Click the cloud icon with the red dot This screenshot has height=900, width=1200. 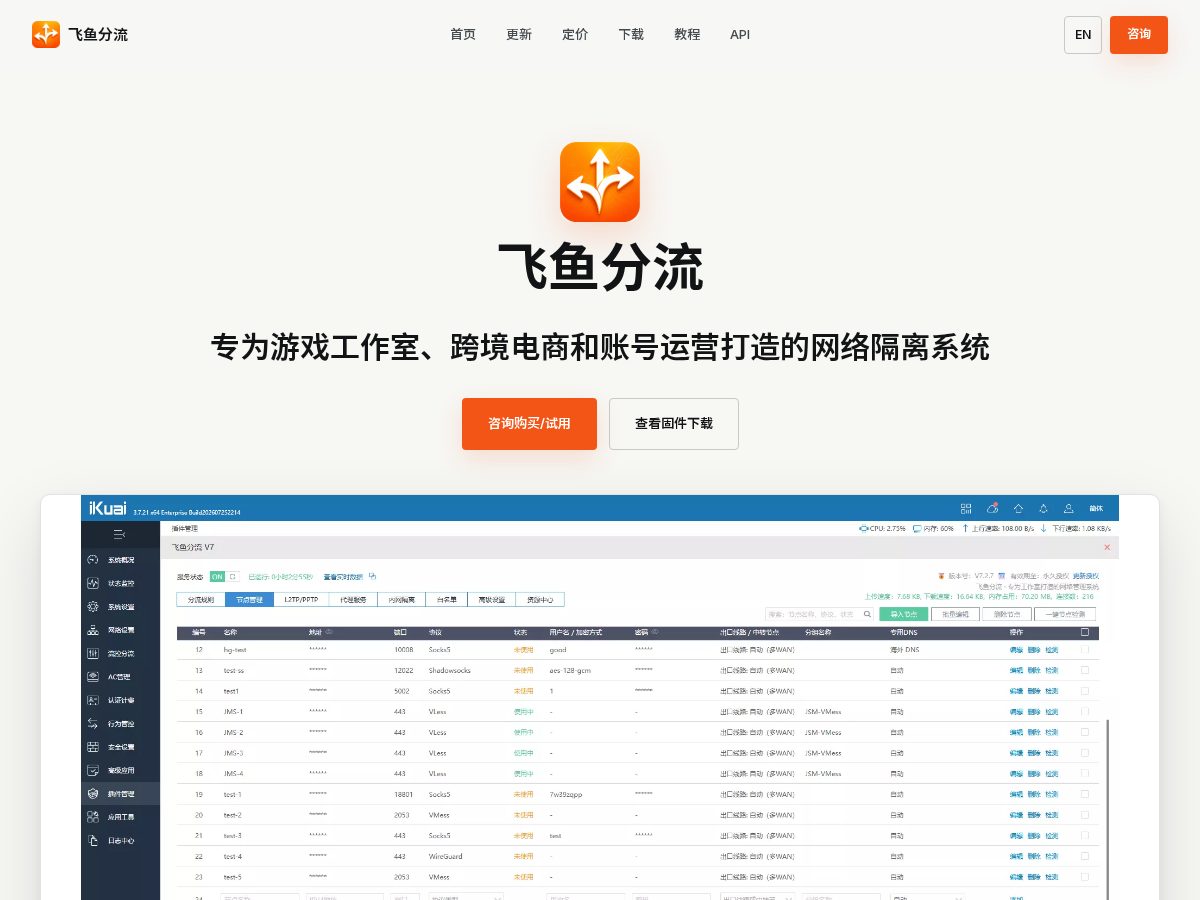(992, 508)
